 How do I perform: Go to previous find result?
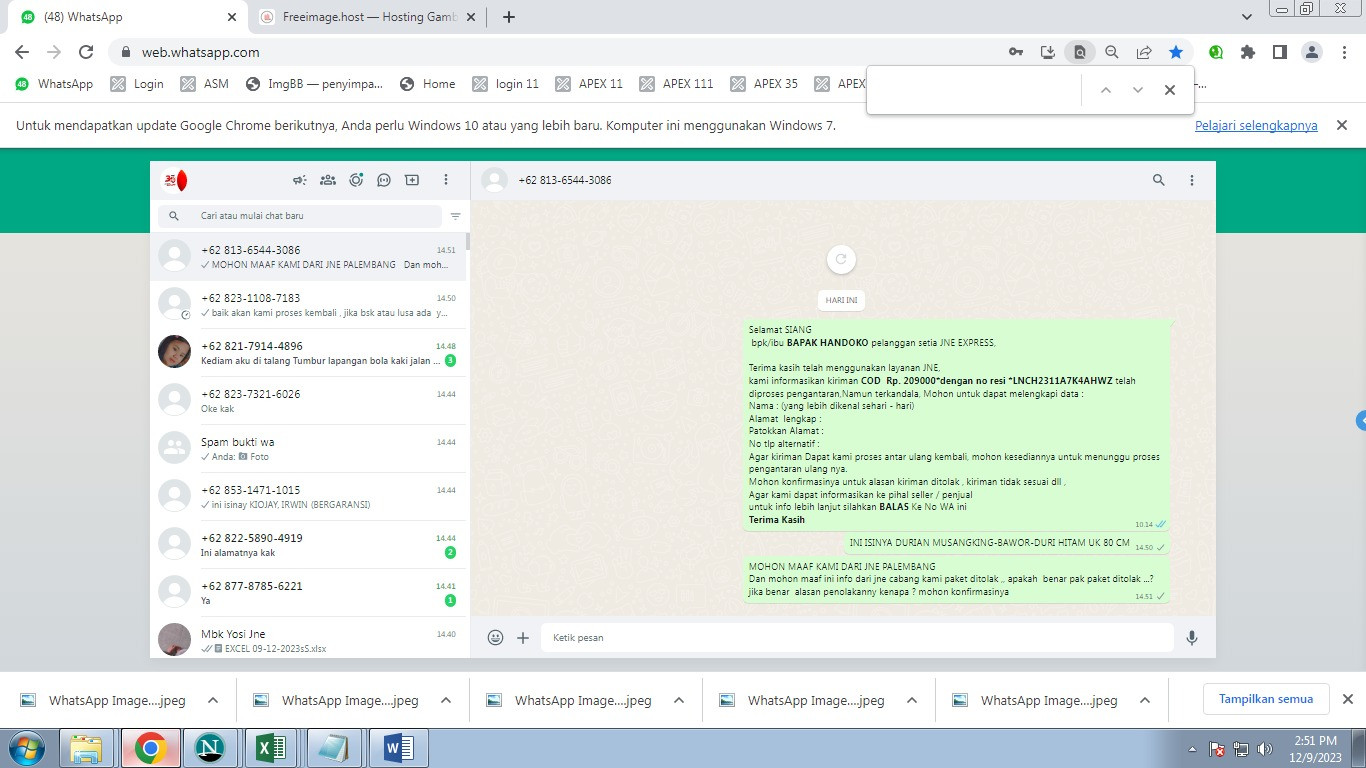(1106, 90)
